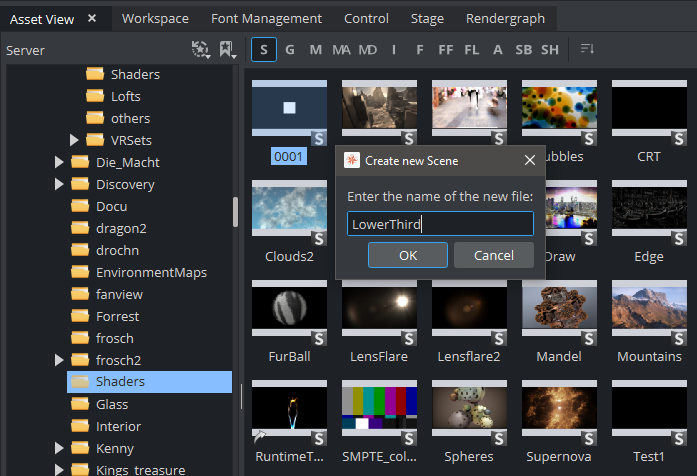Image resolution: width=697 pixels, height=476 pixels.
Task: Expand the Die_Macht folder
Action: [59, 162]
